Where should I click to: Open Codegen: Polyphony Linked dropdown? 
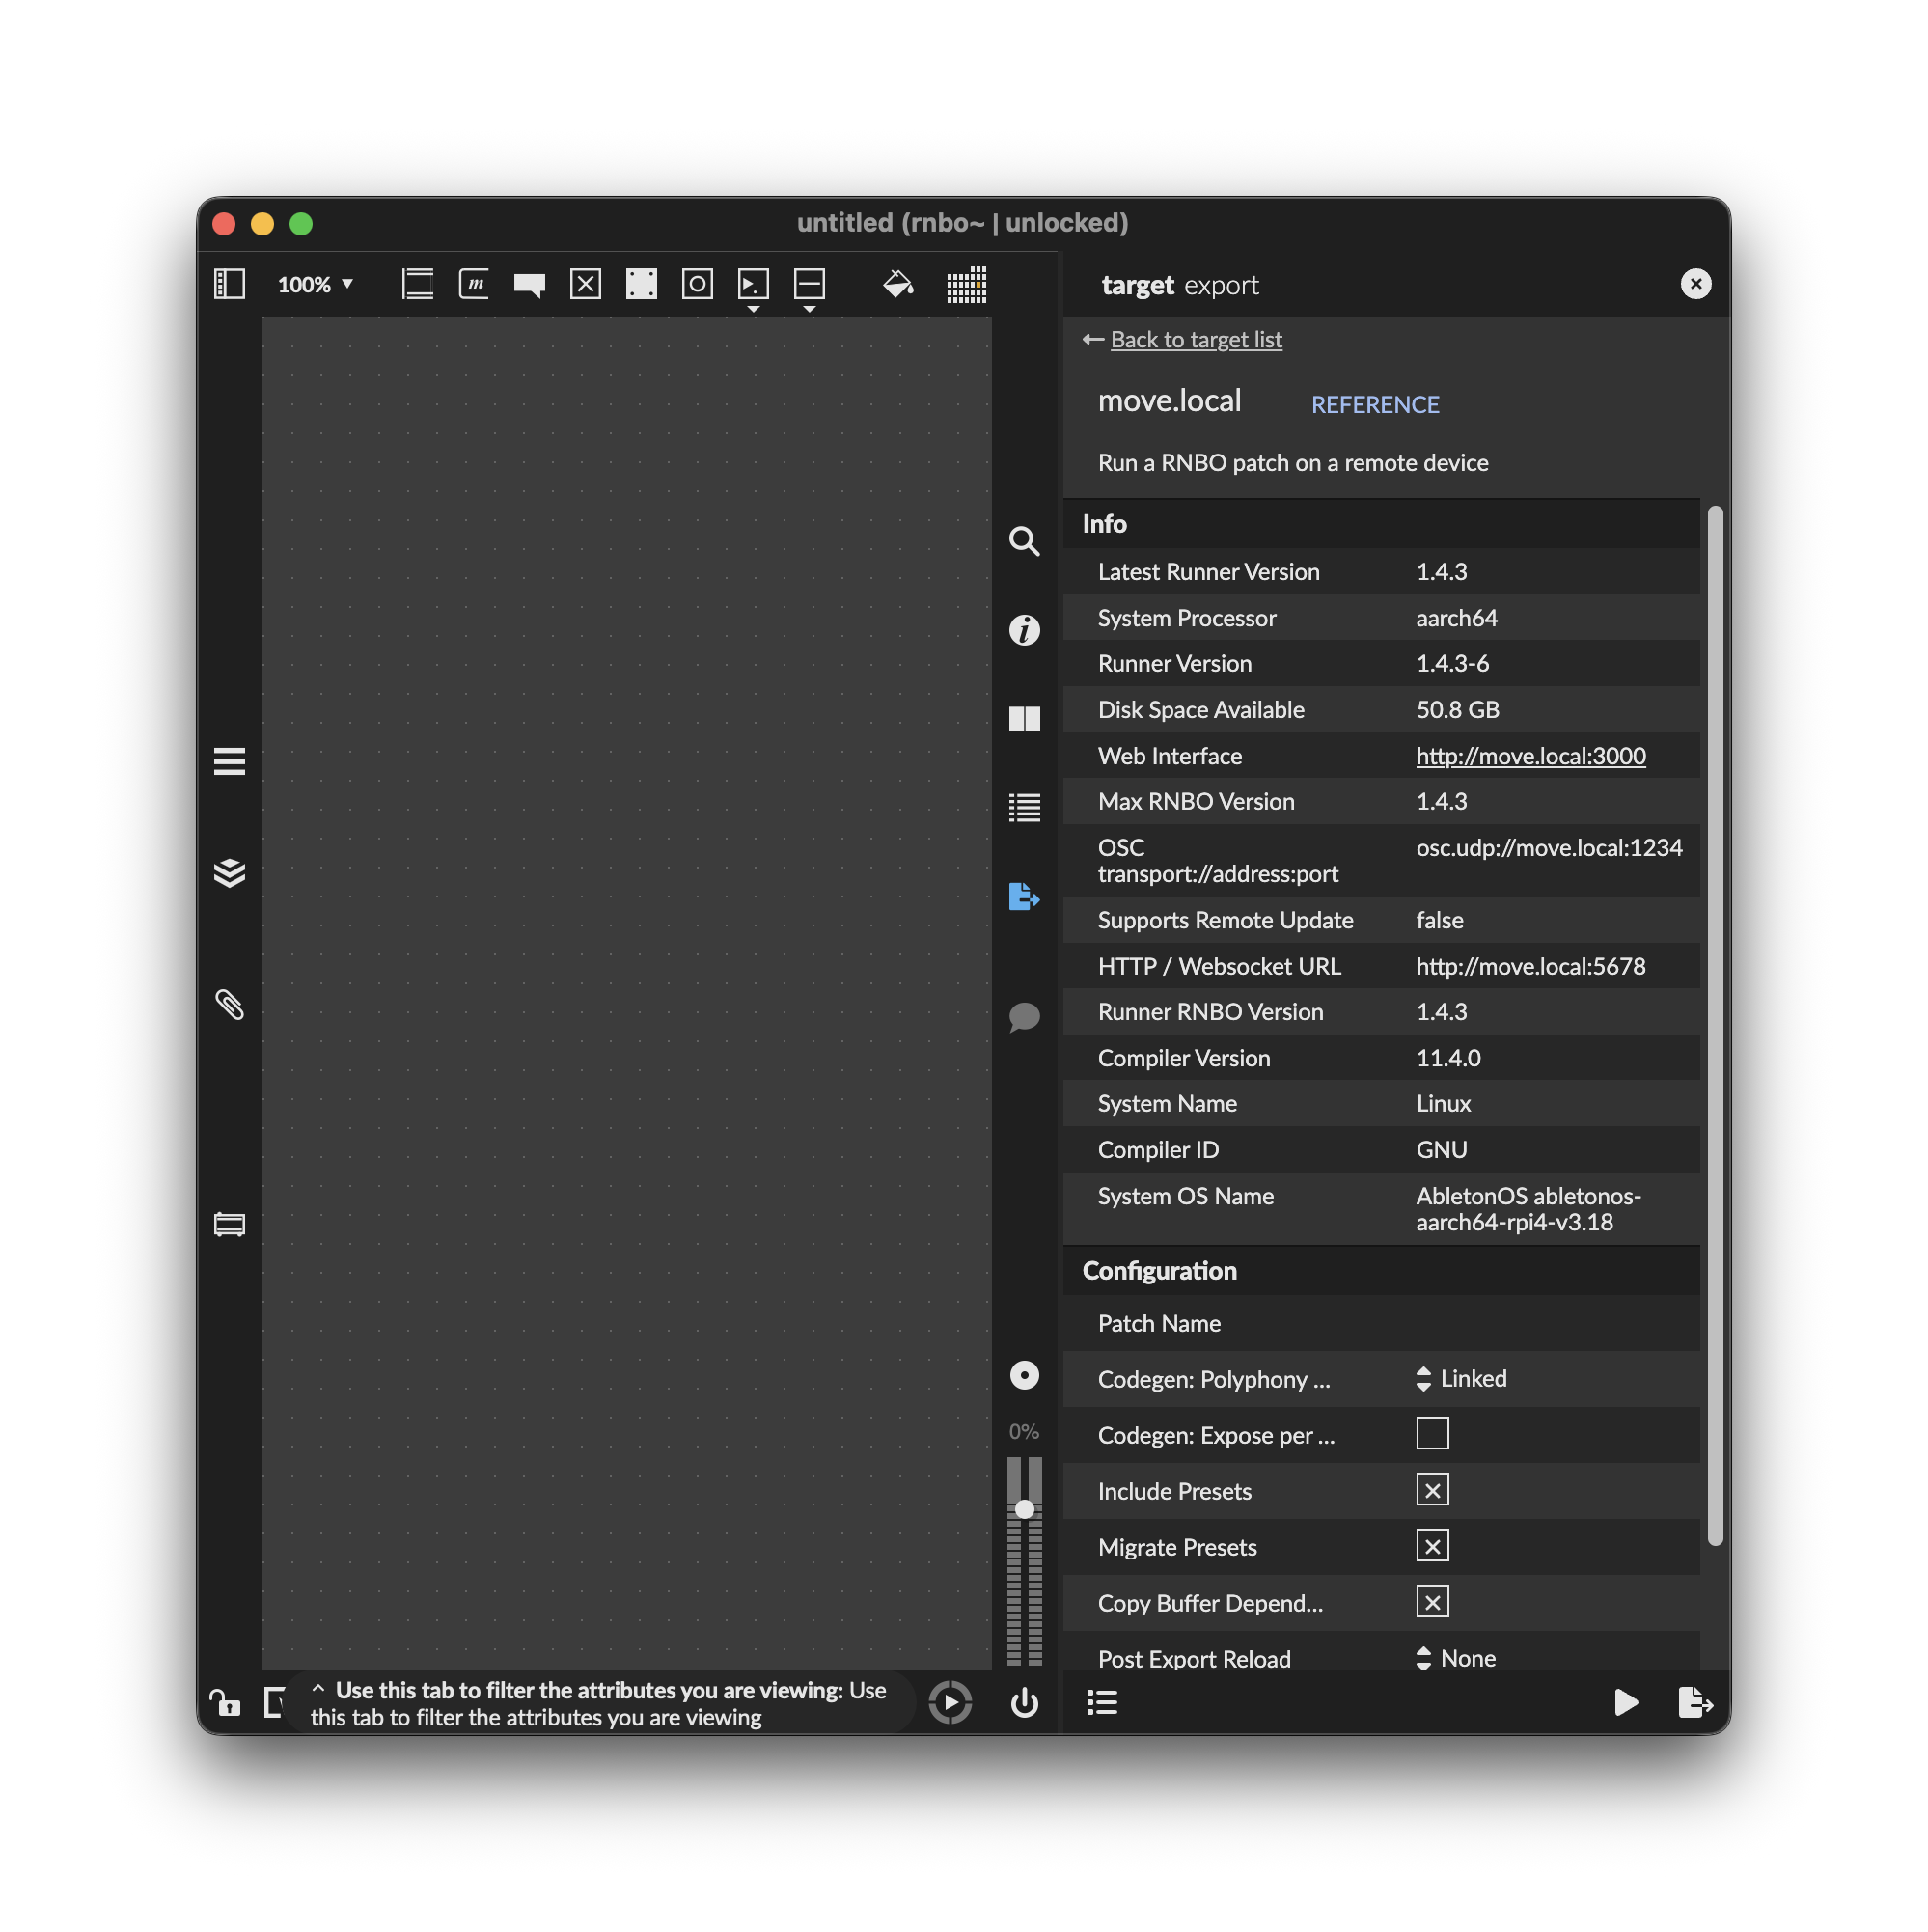[x=1462, y=1378]
